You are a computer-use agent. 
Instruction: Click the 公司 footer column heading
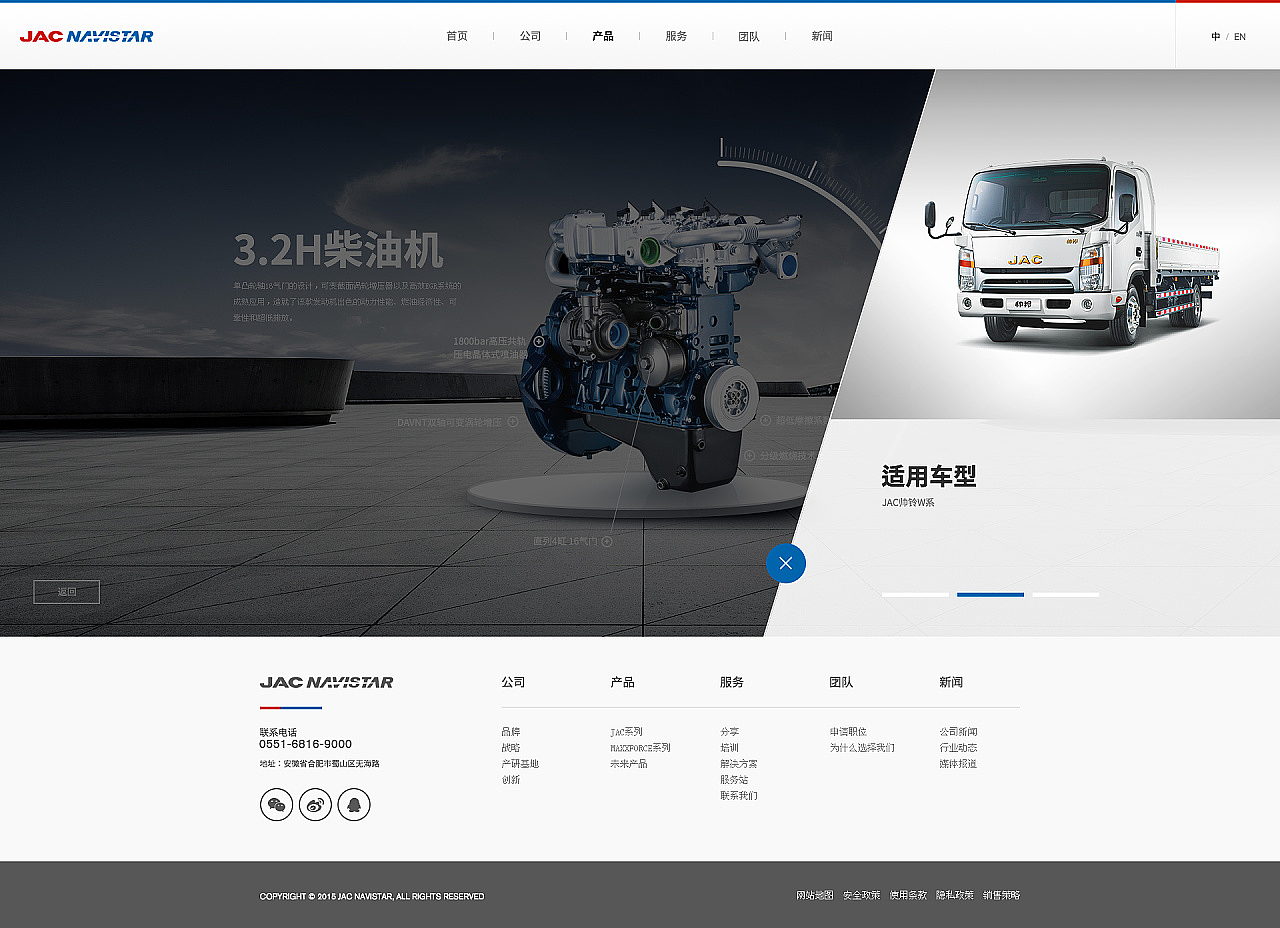pos(513,682)
